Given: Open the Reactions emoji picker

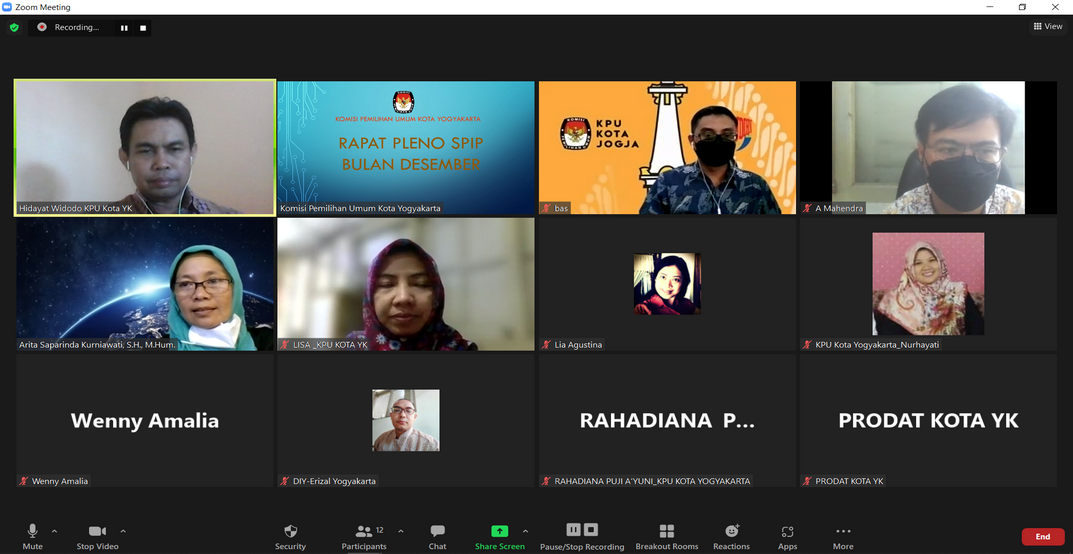Looking at the screenshot, I should point(731,536).
